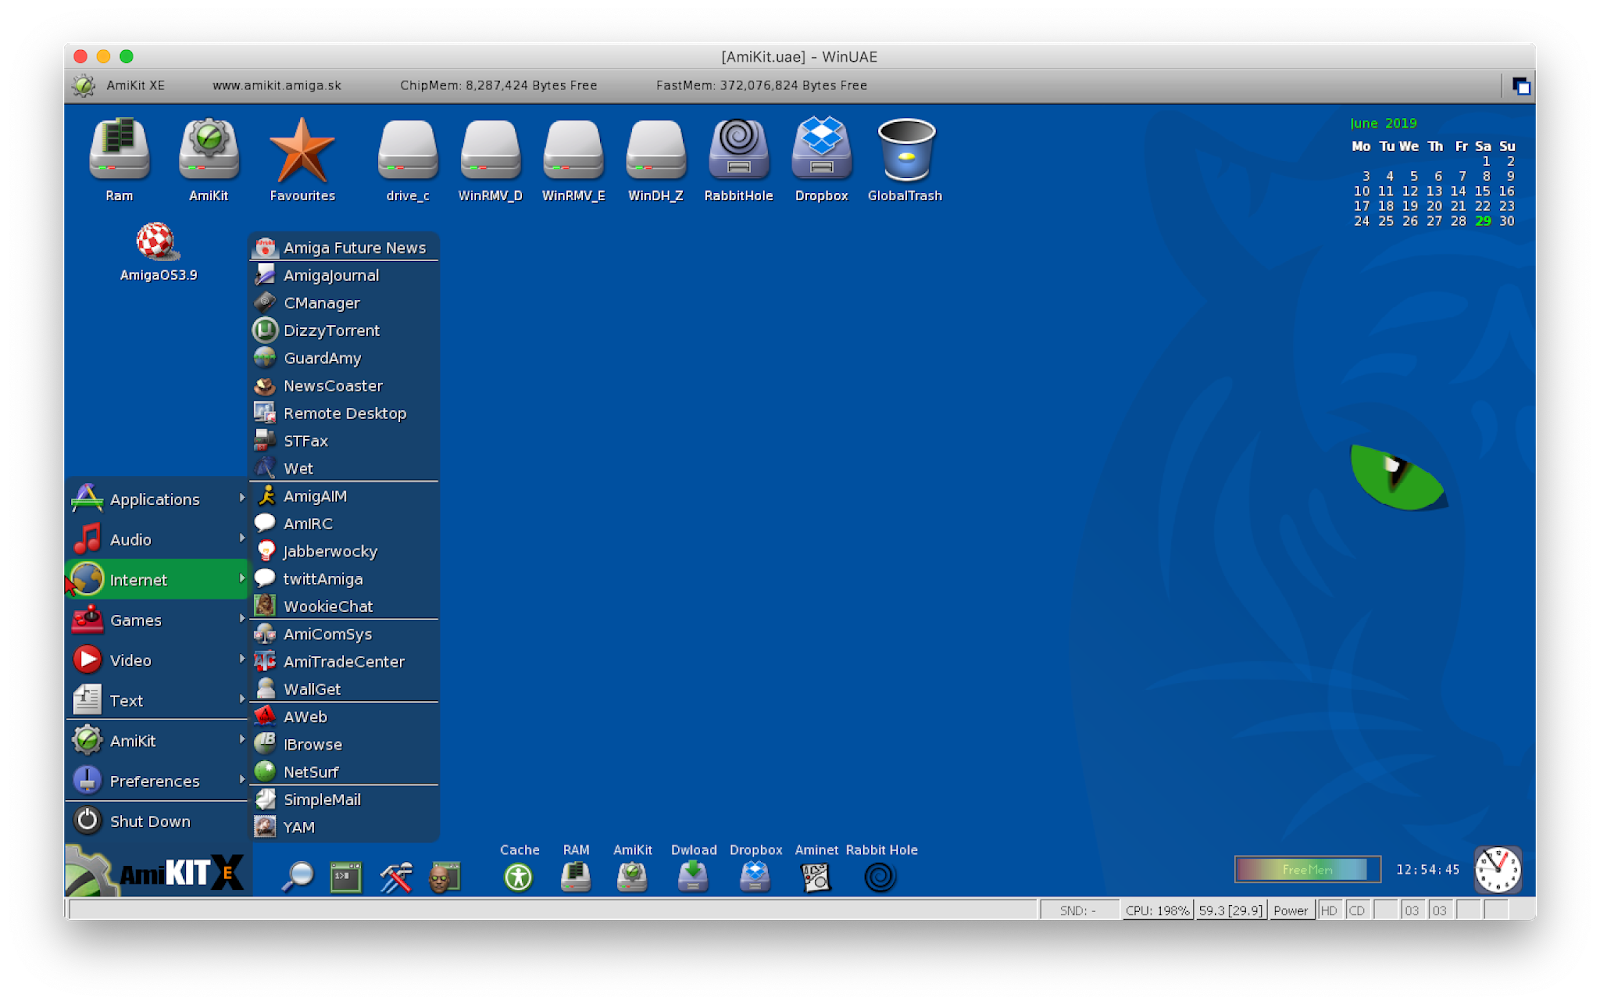Launch DizzyTorrent
This screenshot has height=1005, width=1600.
(x=344, y=330)
